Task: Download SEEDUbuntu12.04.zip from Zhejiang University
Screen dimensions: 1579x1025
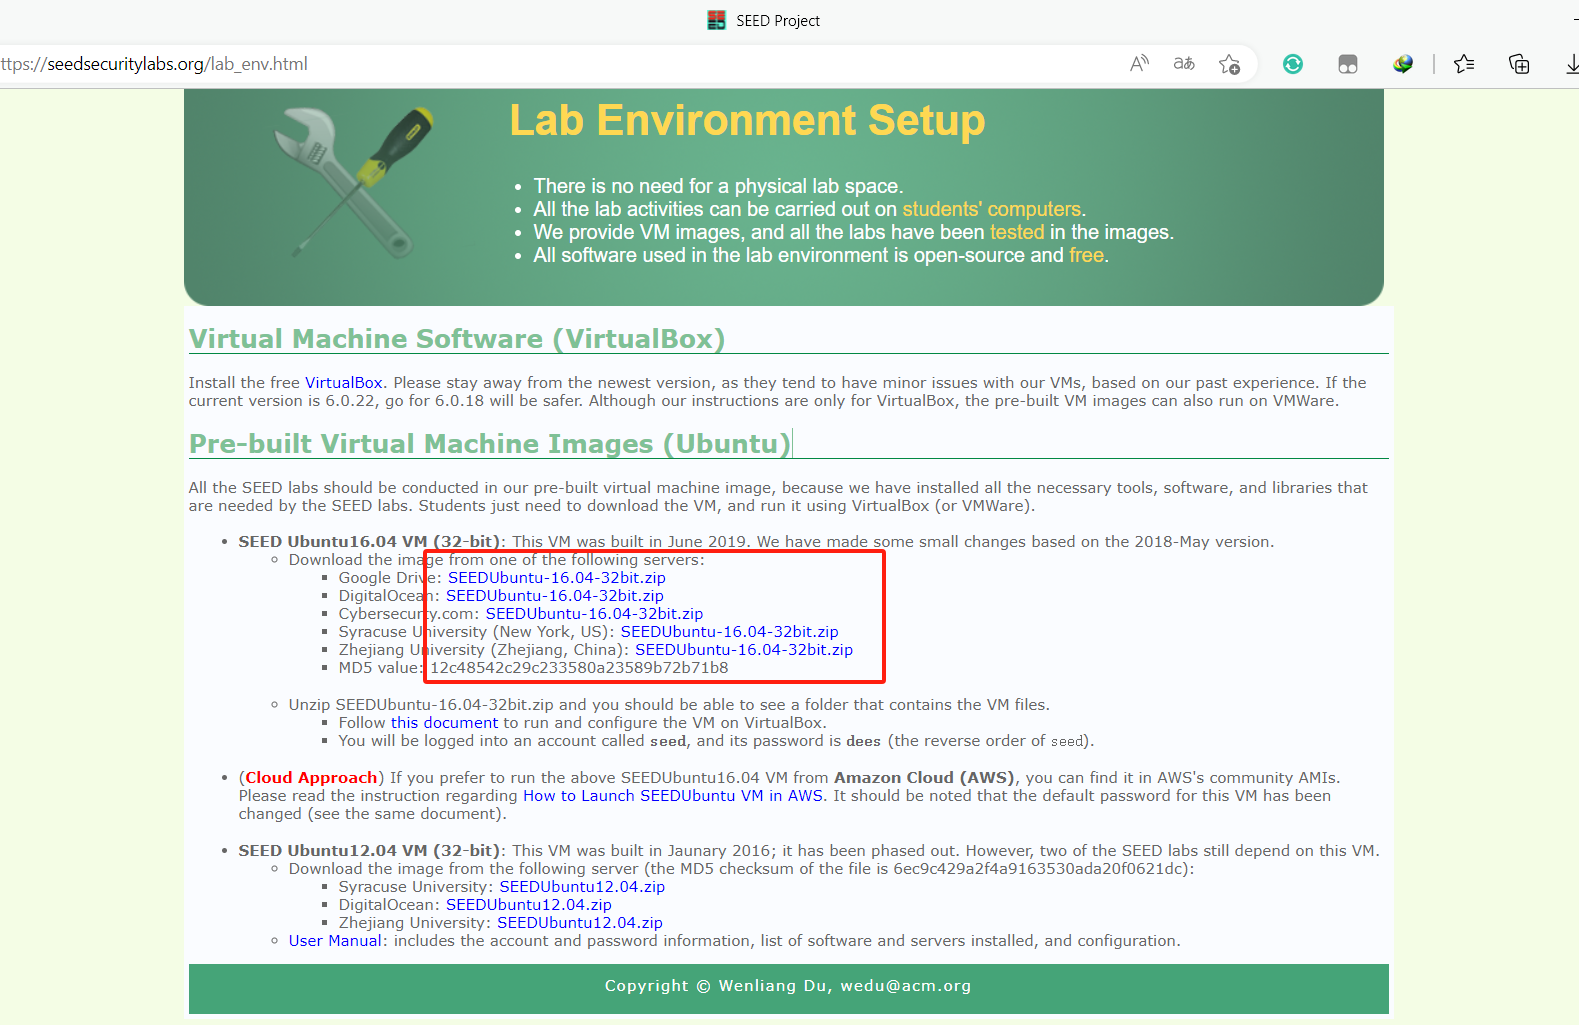Action: [x=580, y=923]
